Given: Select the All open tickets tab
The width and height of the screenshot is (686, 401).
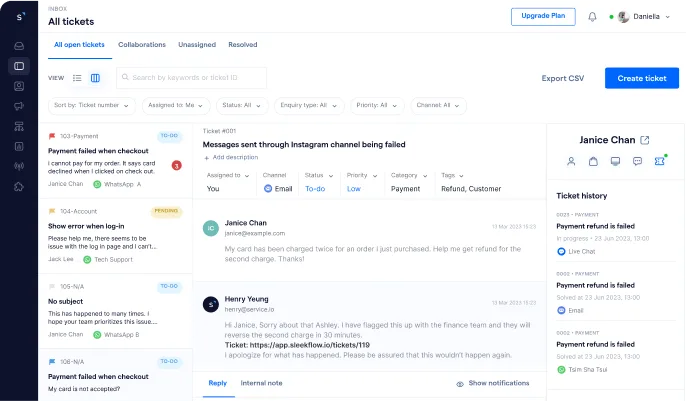Looking at the screenshot, I should (79, 45).
